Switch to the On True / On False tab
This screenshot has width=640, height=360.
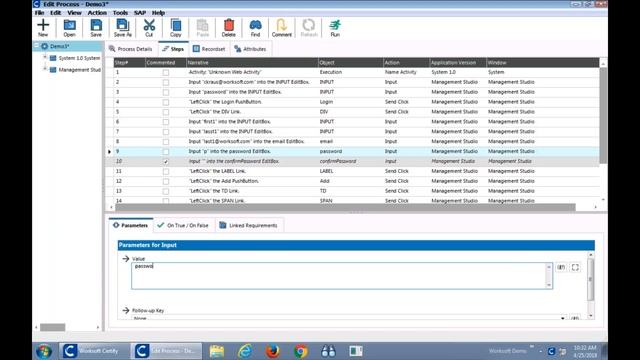tap(183, 225)
